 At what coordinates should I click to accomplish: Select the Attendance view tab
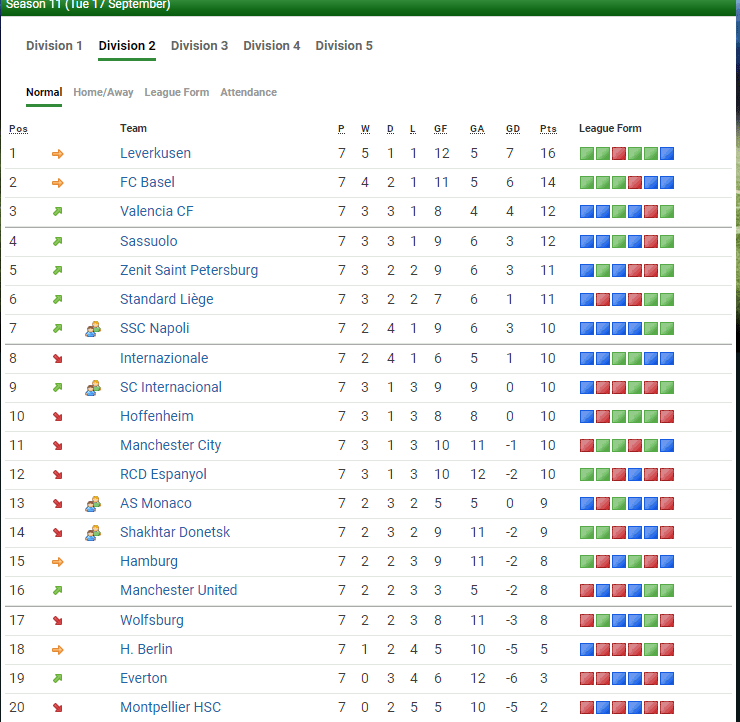click(x=248, y=93)
